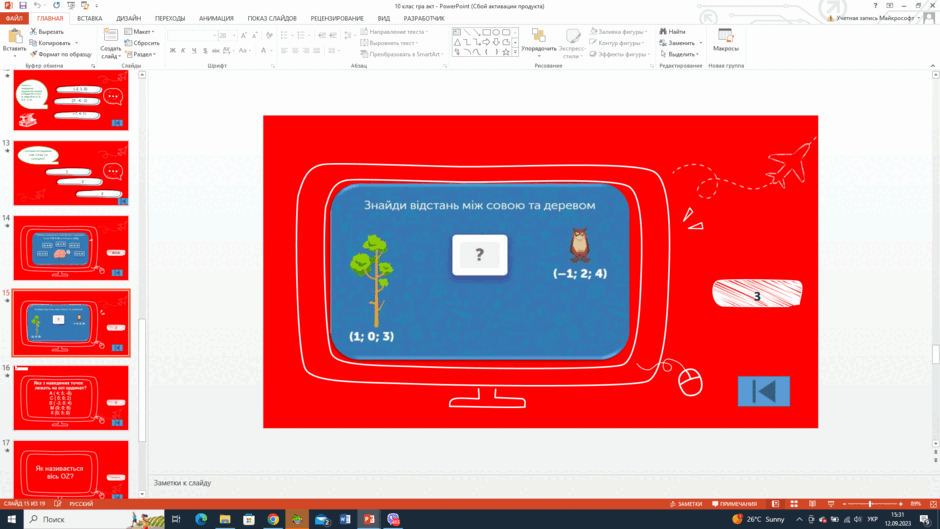Switch to Normal view in status bar

point(775,504)
